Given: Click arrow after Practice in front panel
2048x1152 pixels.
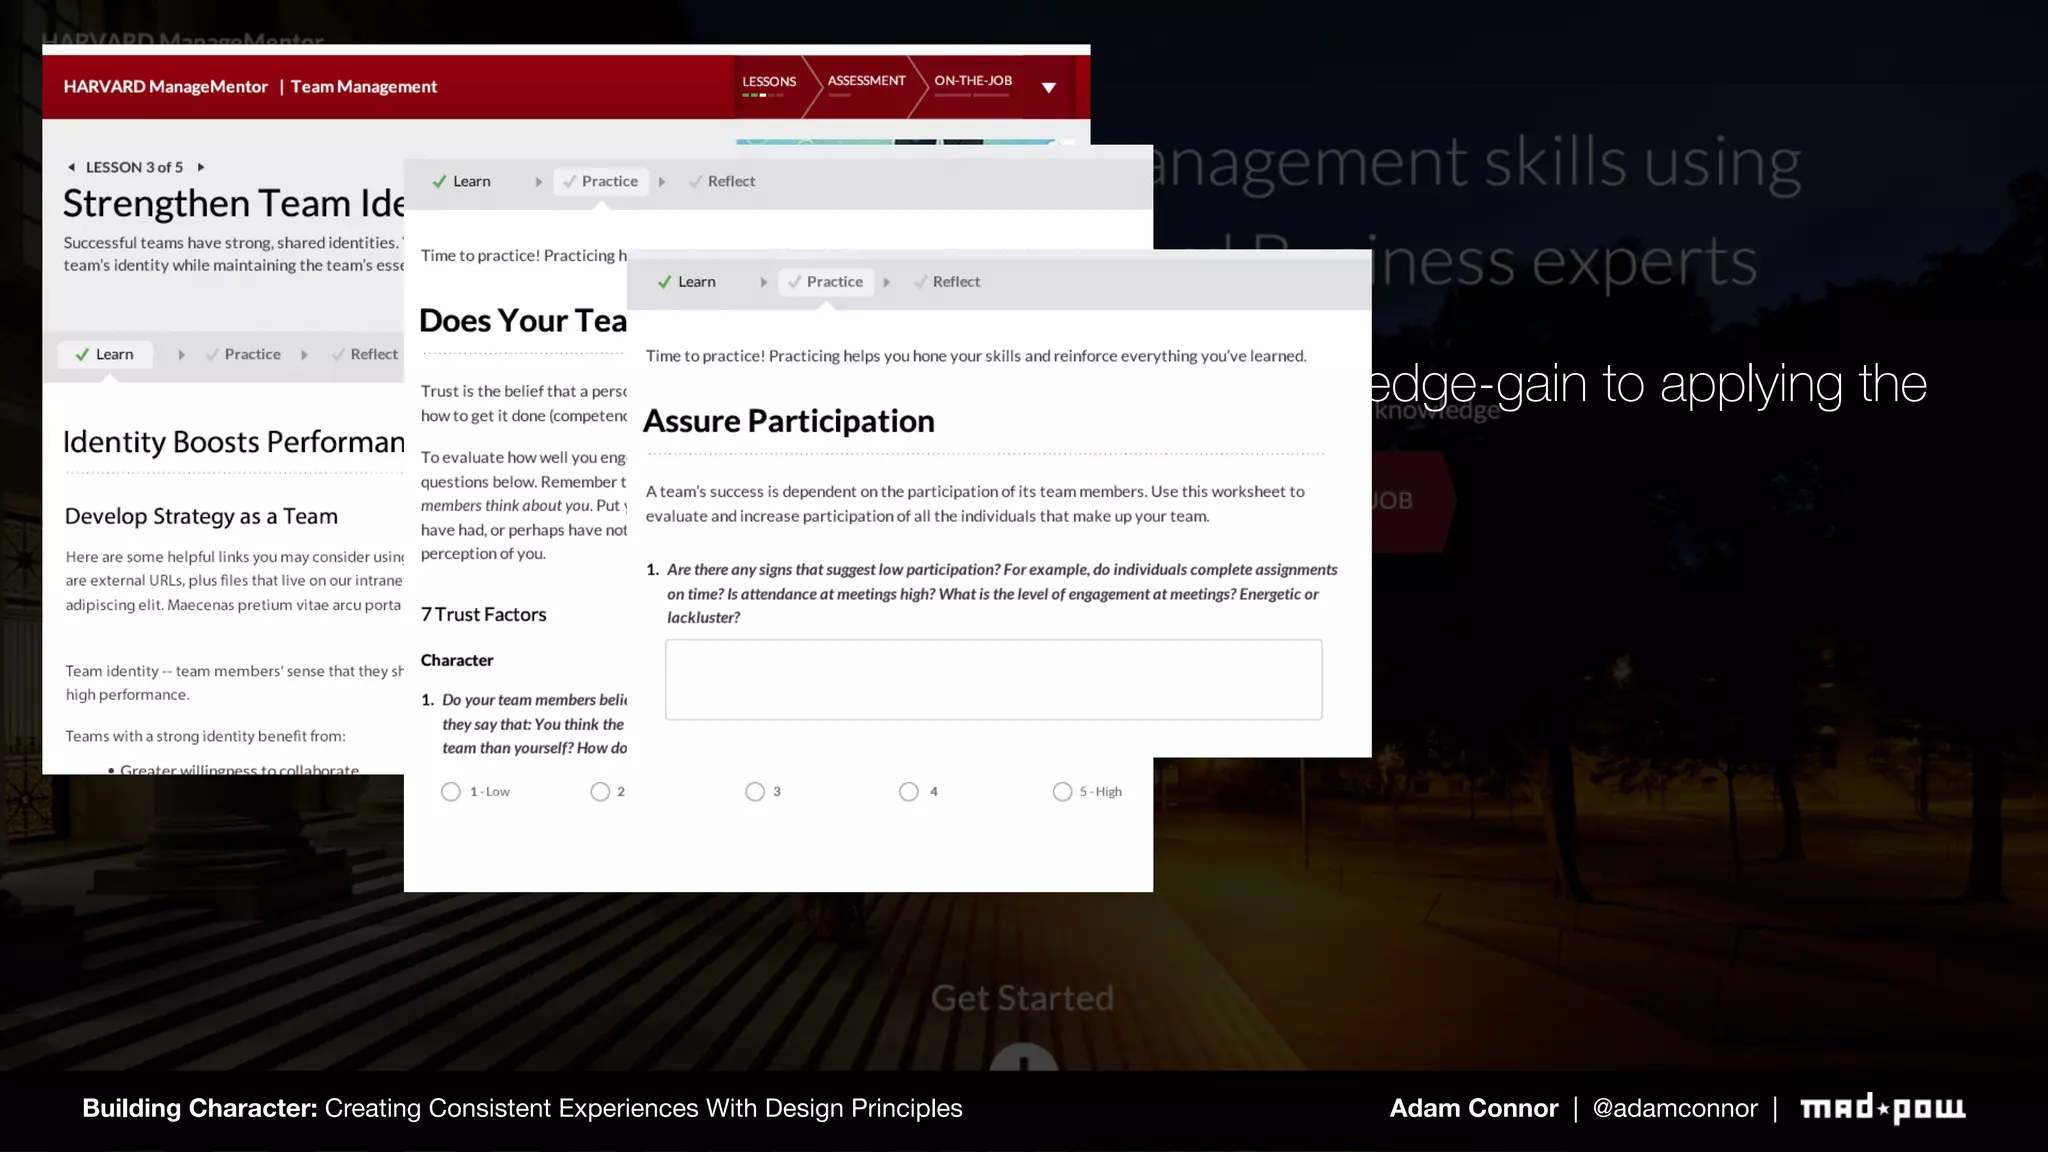Looking at the screenshot, I should [886, 282].
